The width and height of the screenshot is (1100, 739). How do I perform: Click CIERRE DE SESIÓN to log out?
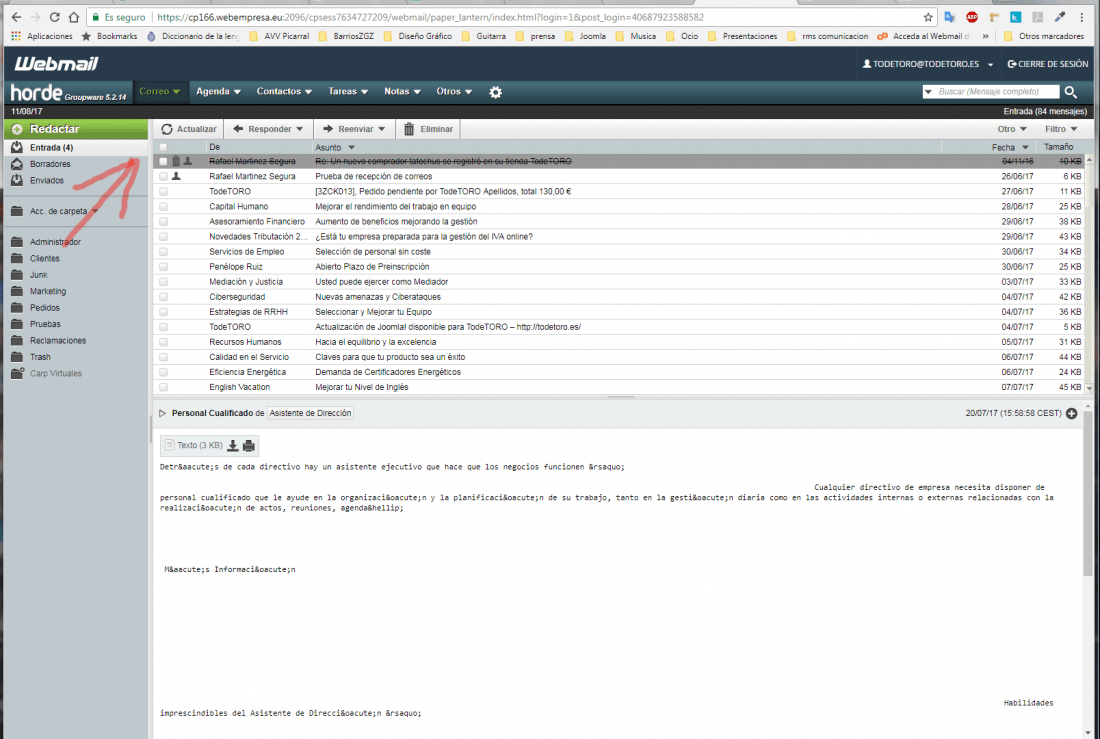click(1048, 64)
